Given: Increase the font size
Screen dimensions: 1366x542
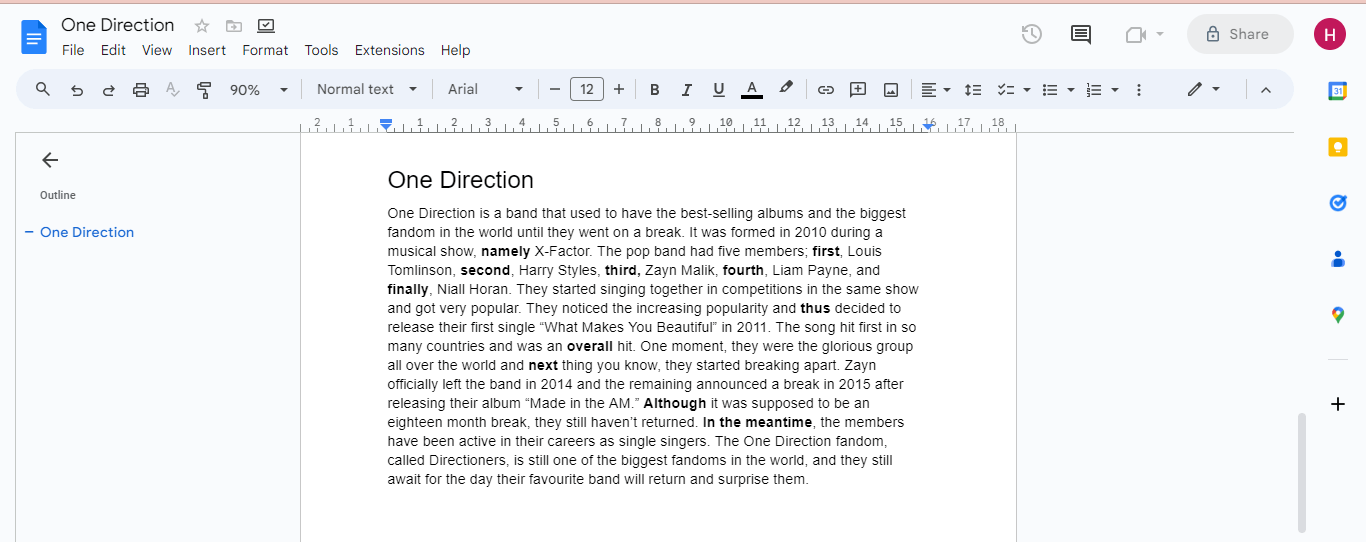Looking at the screenshot, I should [619, 90].
